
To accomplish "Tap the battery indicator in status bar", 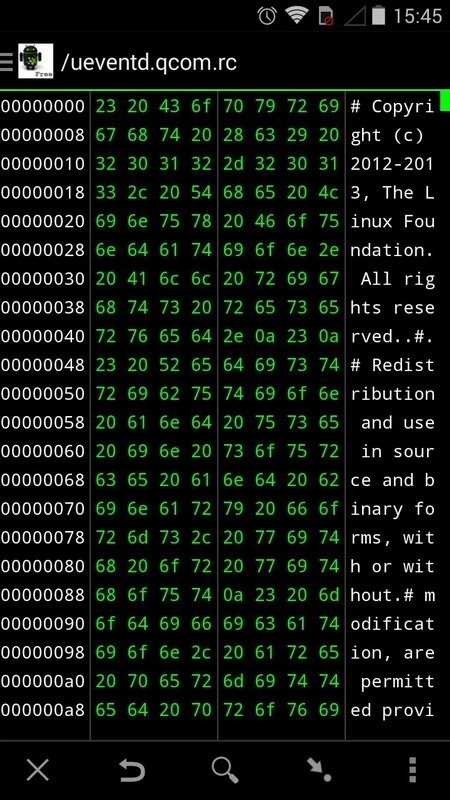I will [x=378, y=15].
